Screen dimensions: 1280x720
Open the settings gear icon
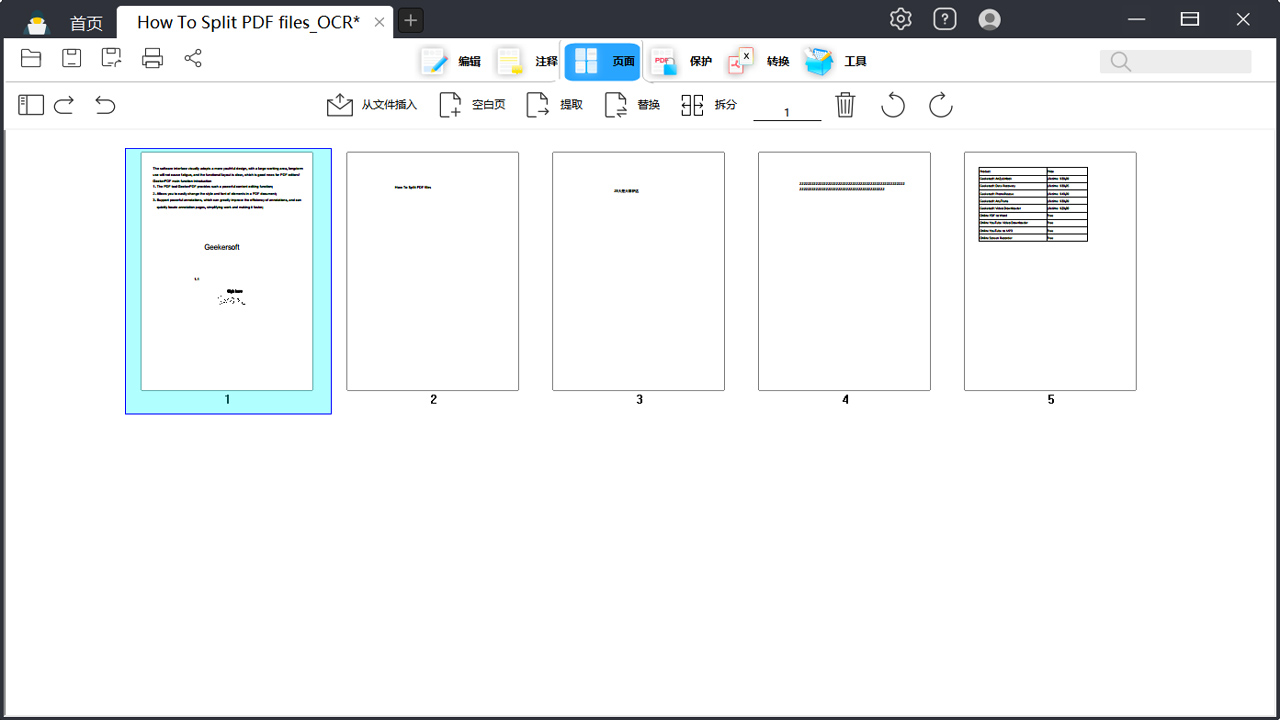click(900, 19)
